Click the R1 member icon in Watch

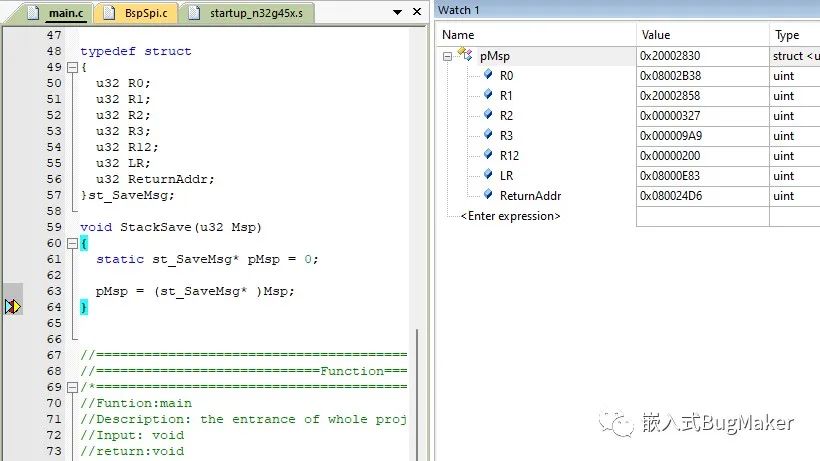point(488,94)
